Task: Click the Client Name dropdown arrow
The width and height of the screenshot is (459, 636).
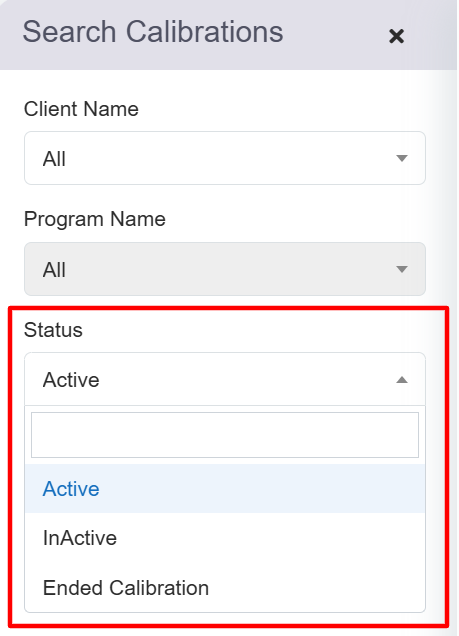Action: [401, 158]
